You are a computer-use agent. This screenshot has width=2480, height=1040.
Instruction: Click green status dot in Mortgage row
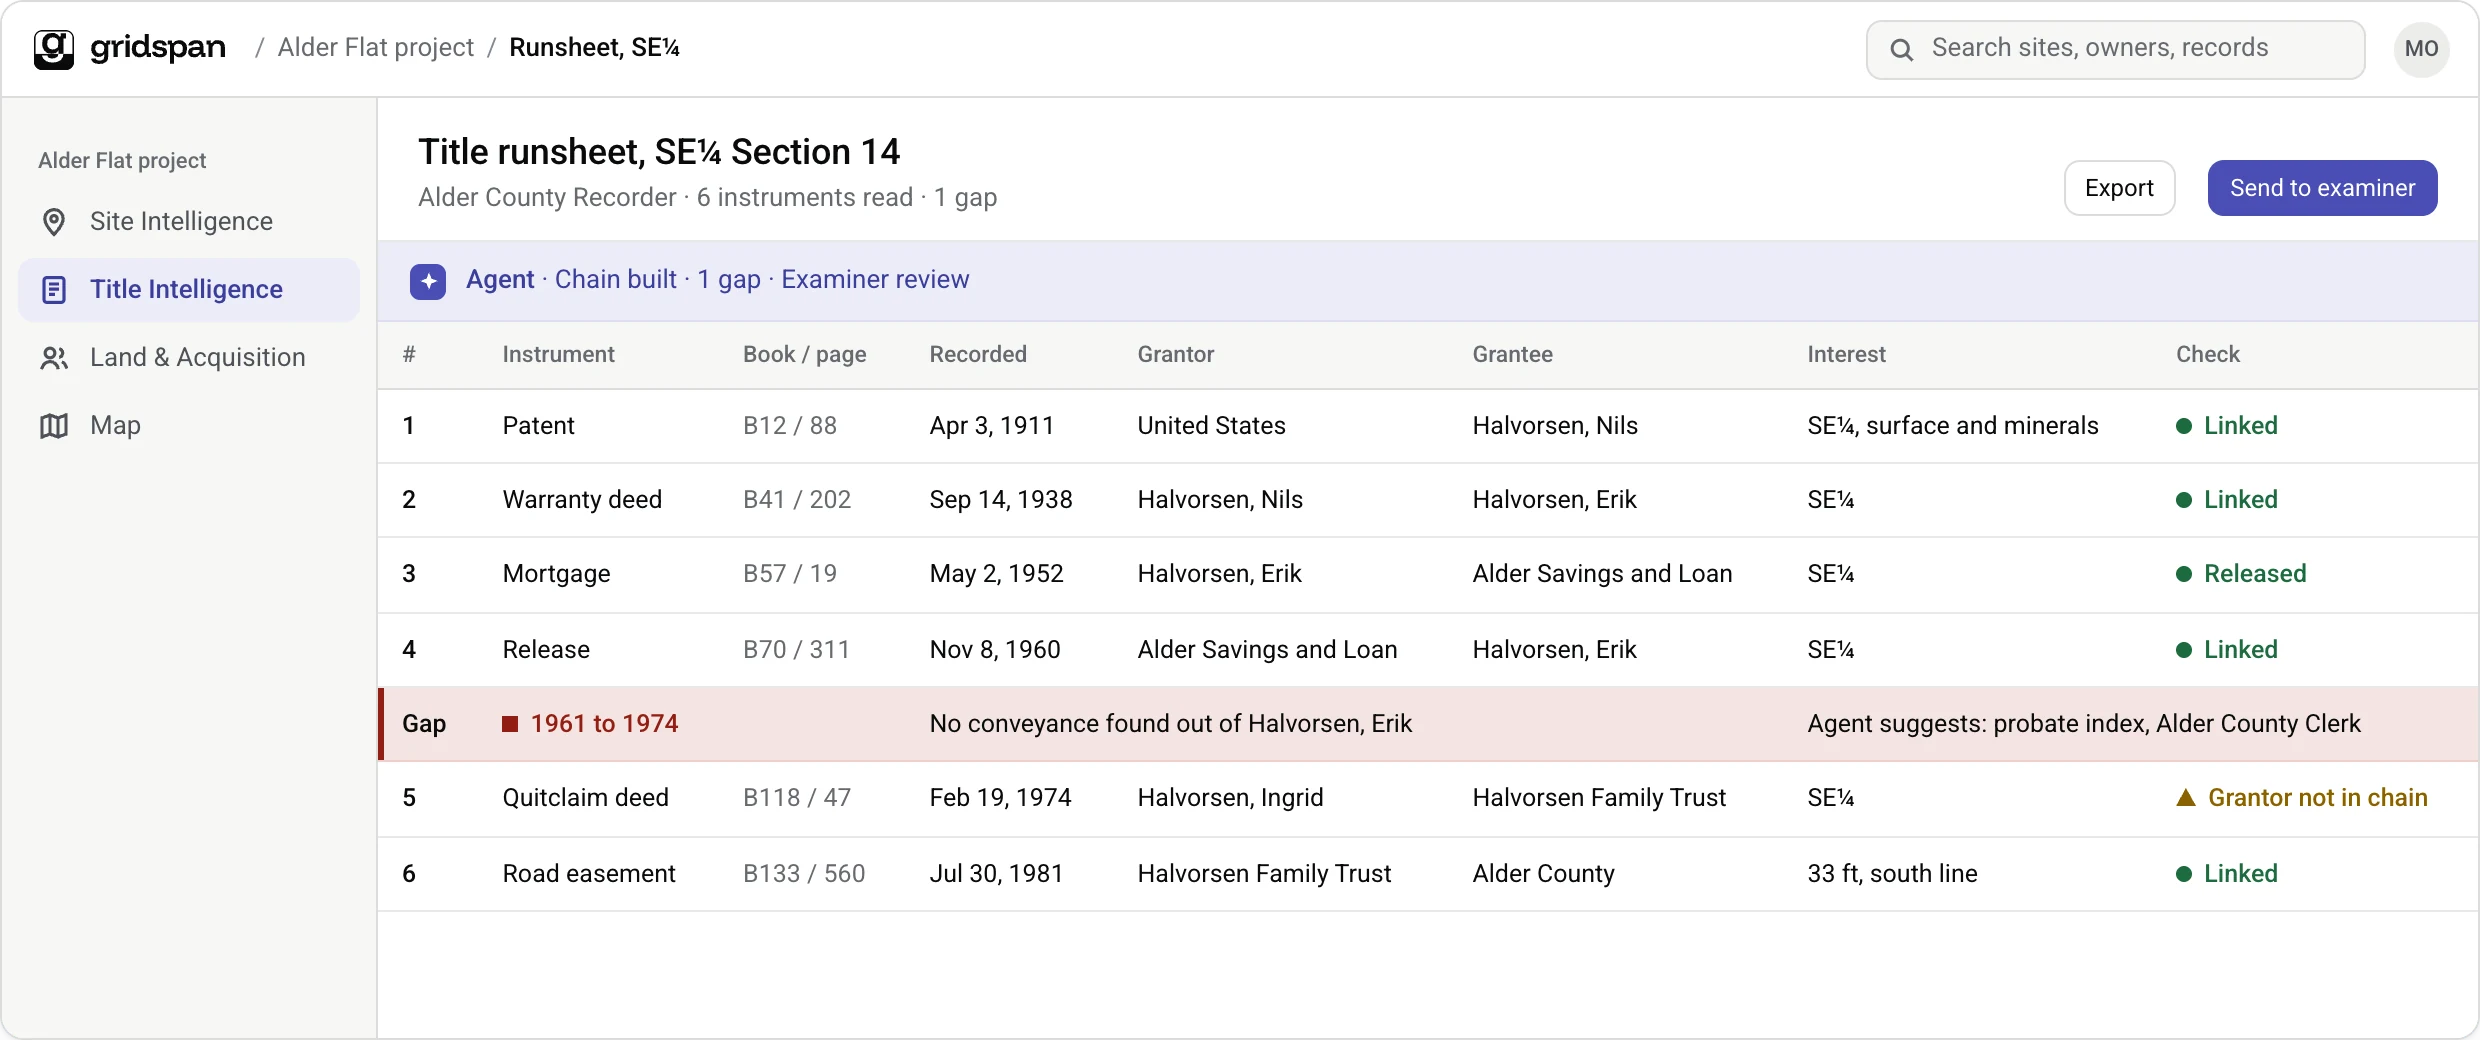coord(2184,574)
